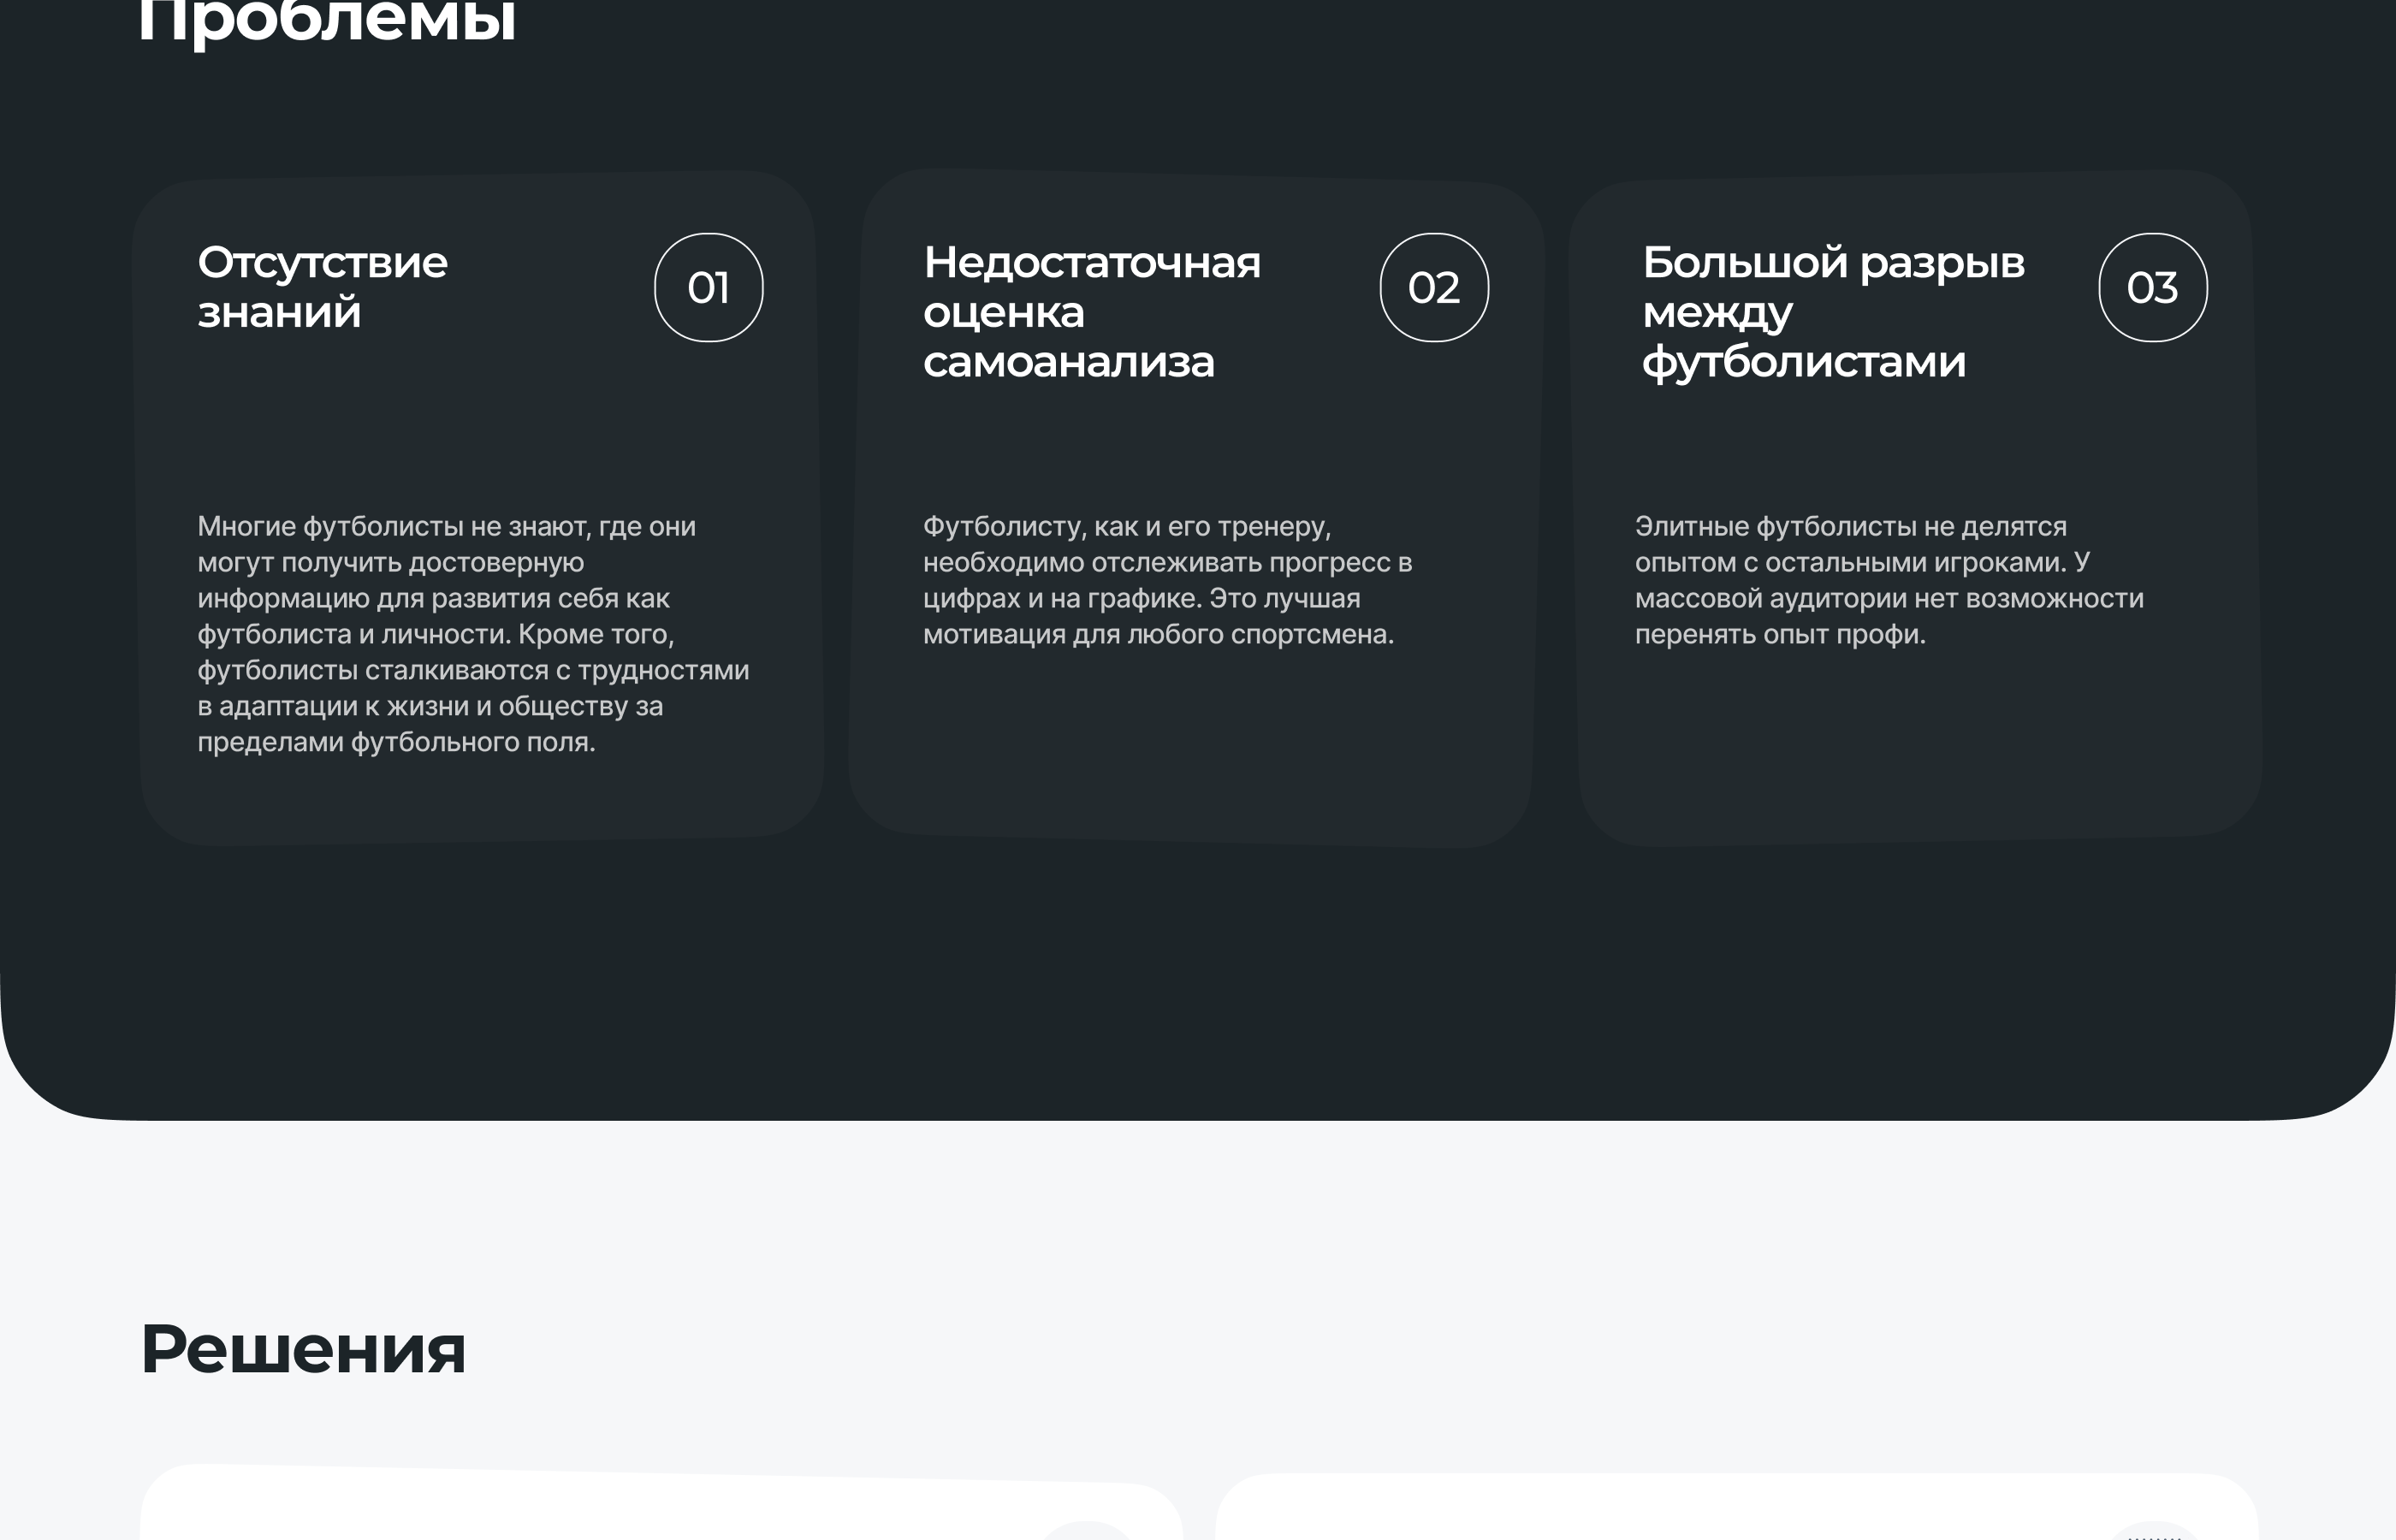The height and width of the screenshot is (1540, 2396).
Task: Click the paragraph starting 'Многие футболисты не знают'
Action: click(472, 634)
